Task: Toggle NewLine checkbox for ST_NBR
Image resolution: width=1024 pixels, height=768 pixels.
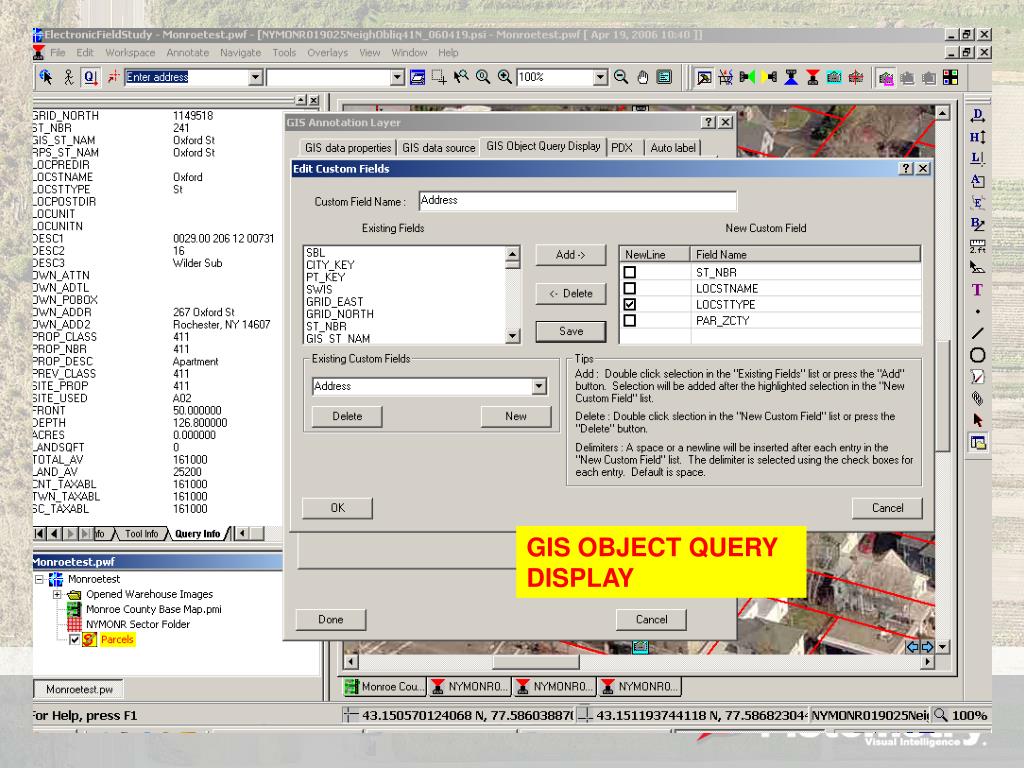Action: pyautogui.click(x=630, y=272)
